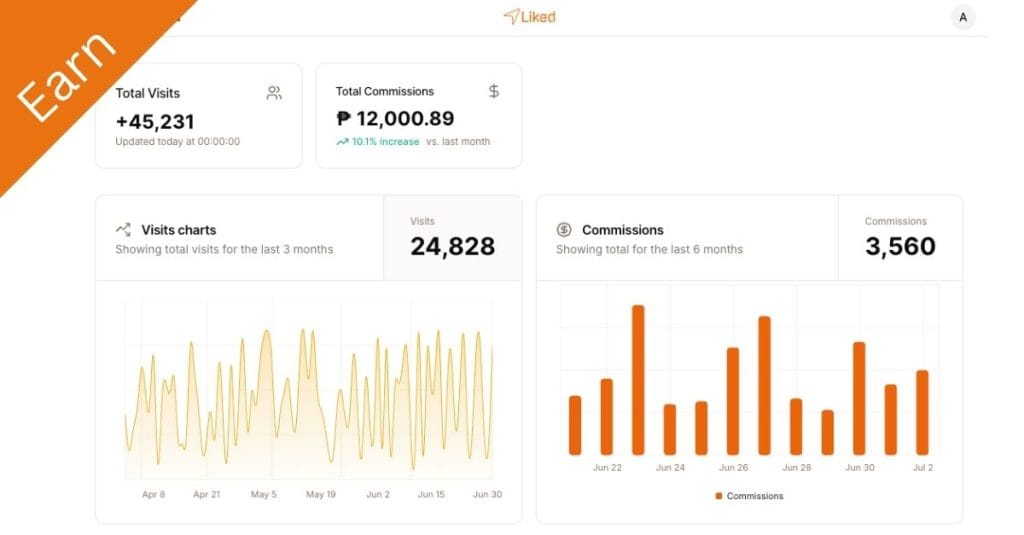The height and width of the screenshot is (535, 1024).
Task: Click the May 5 label on visits chart
Action: tap(263, 494)
